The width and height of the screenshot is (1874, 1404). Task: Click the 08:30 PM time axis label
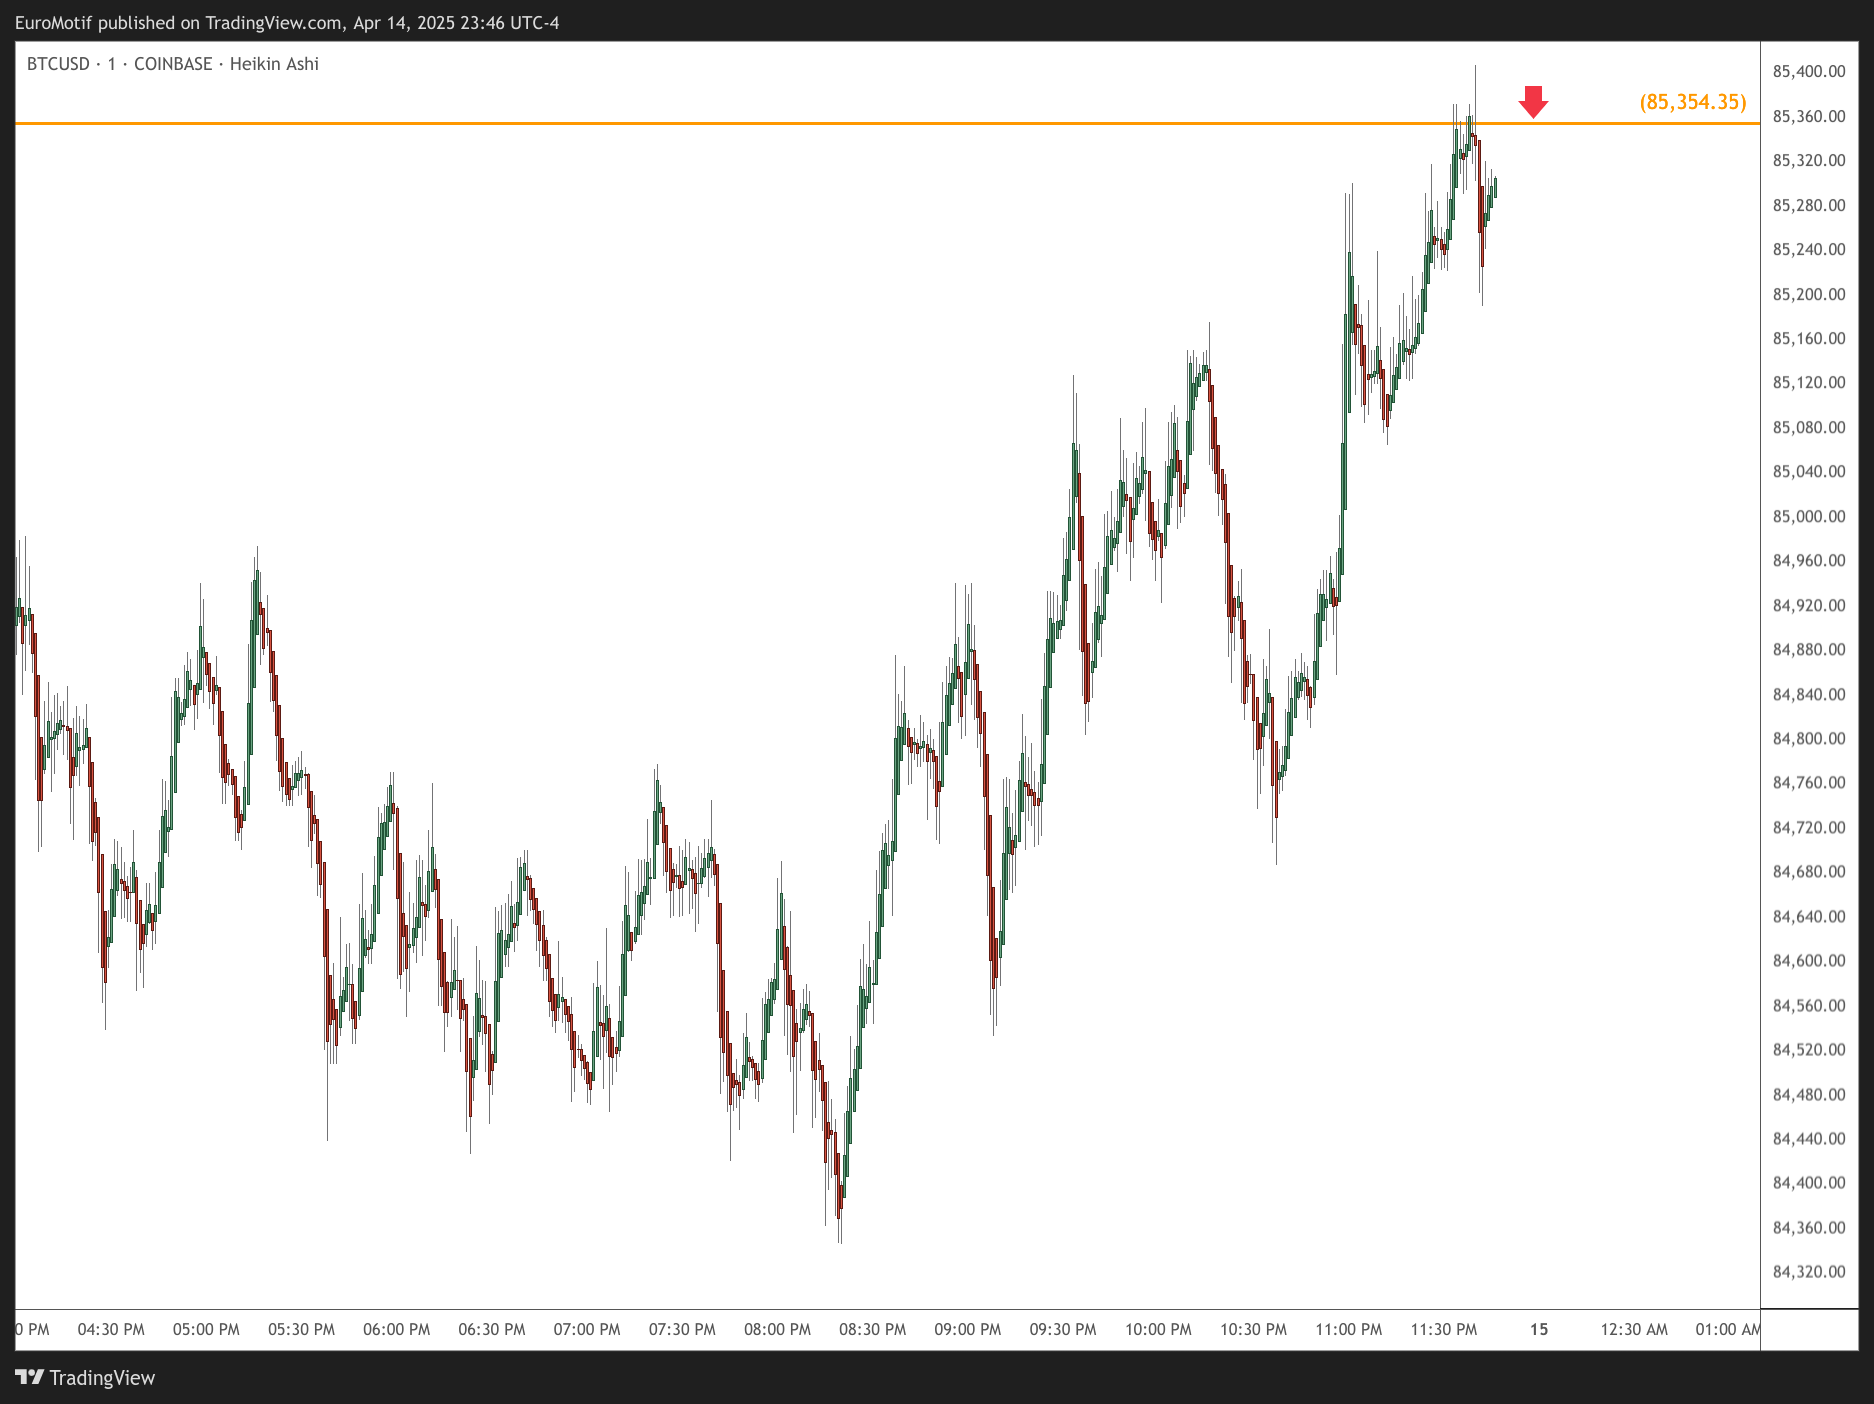click(872, 1329)
